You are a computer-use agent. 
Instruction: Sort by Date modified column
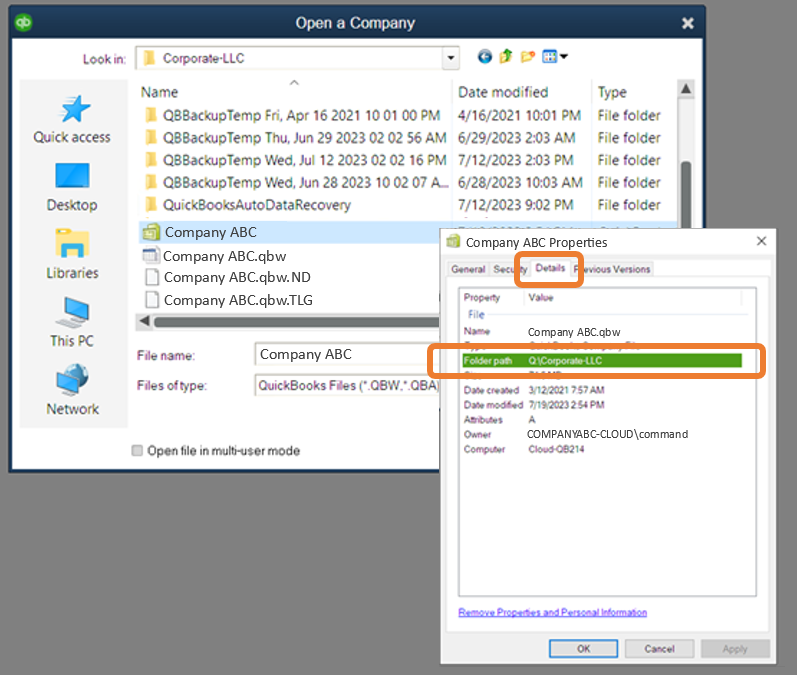pos(503,92)
